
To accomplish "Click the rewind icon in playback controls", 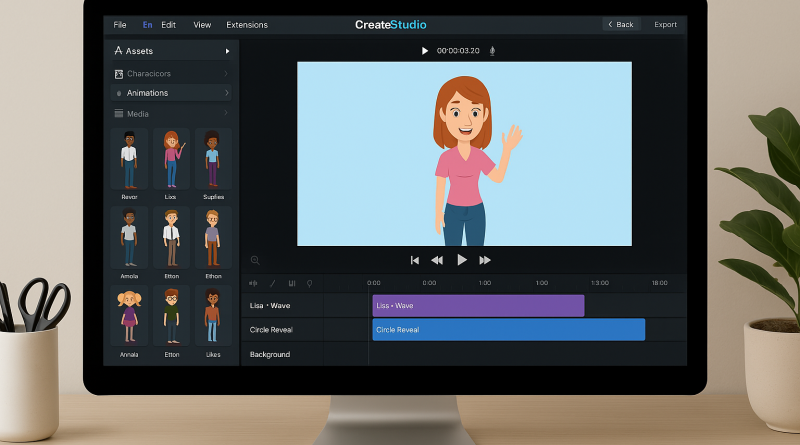I will click(x=437, y=260).
